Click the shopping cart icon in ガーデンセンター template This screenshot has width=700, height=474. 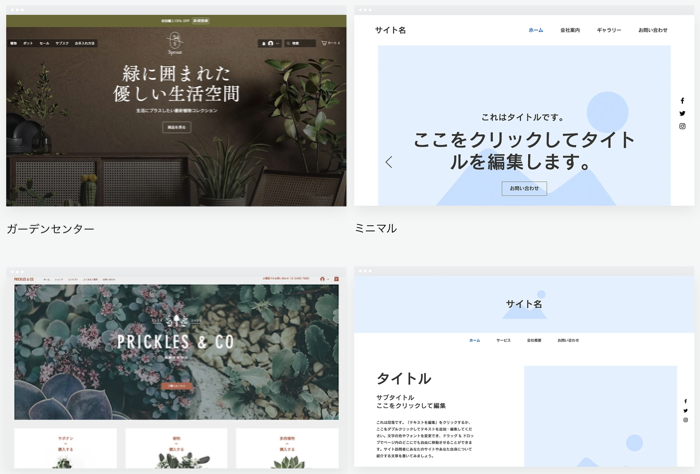point(324,43)
